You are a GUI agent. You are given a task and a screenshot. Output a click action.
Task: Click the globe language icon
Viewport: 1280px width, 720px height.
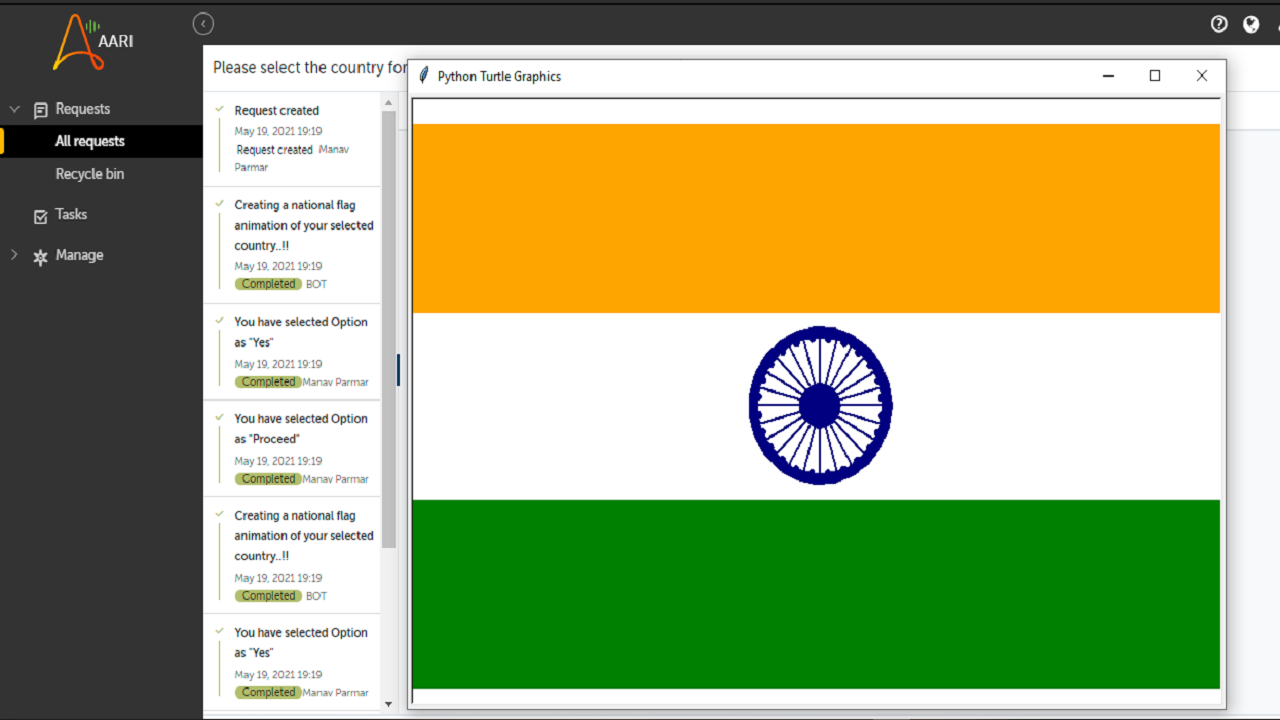(1251, 24)
